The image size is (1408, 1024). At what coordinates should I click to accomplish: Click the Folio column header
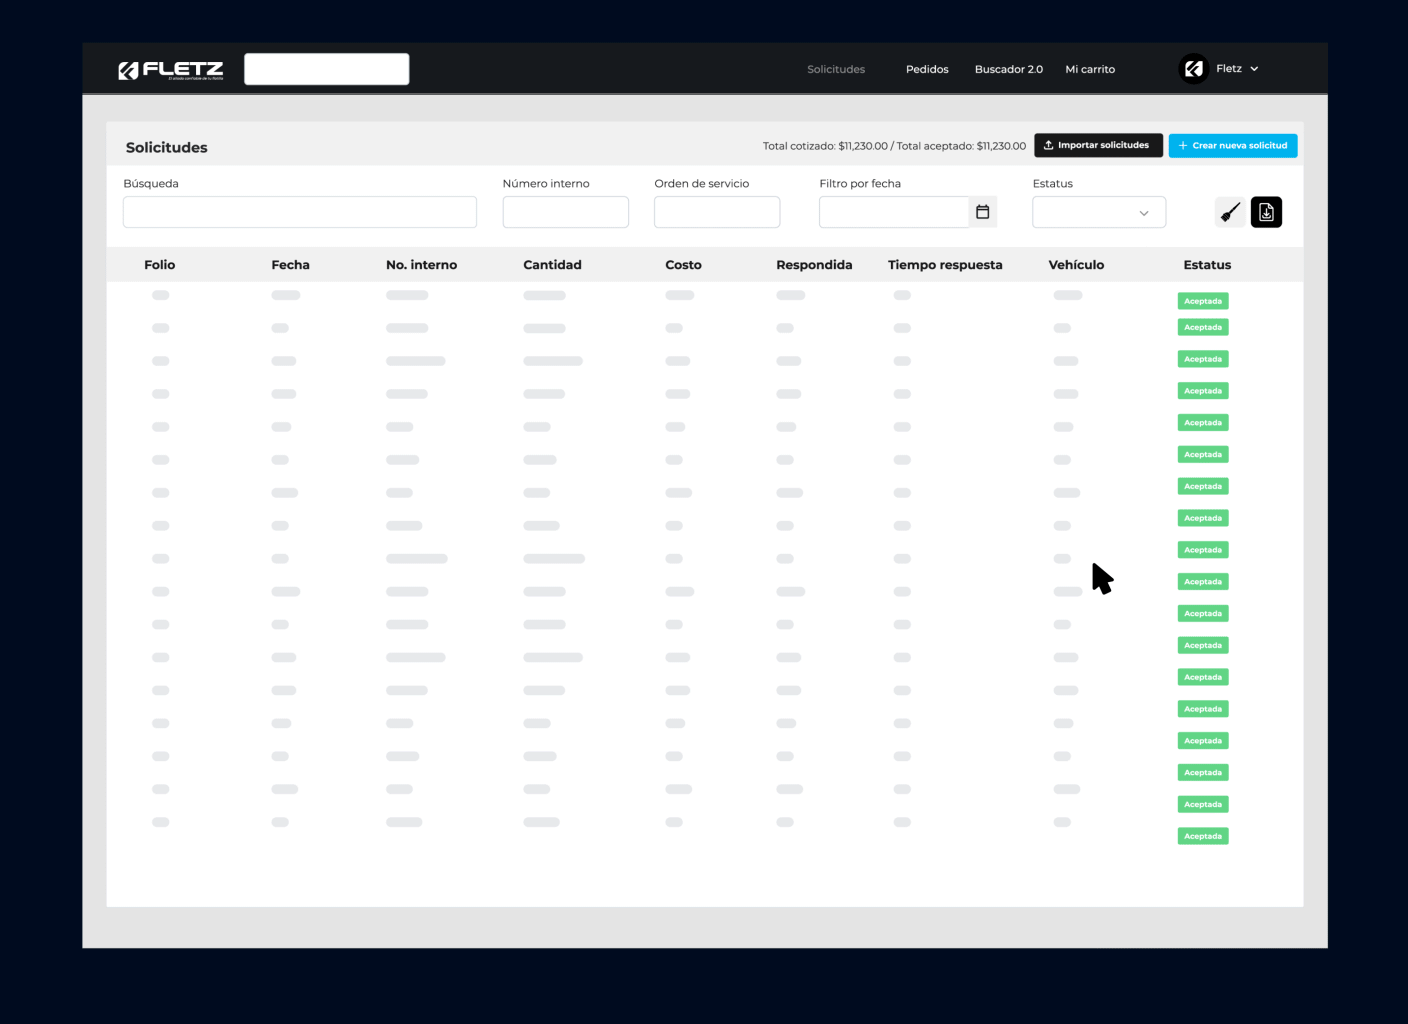click(159, 265)
